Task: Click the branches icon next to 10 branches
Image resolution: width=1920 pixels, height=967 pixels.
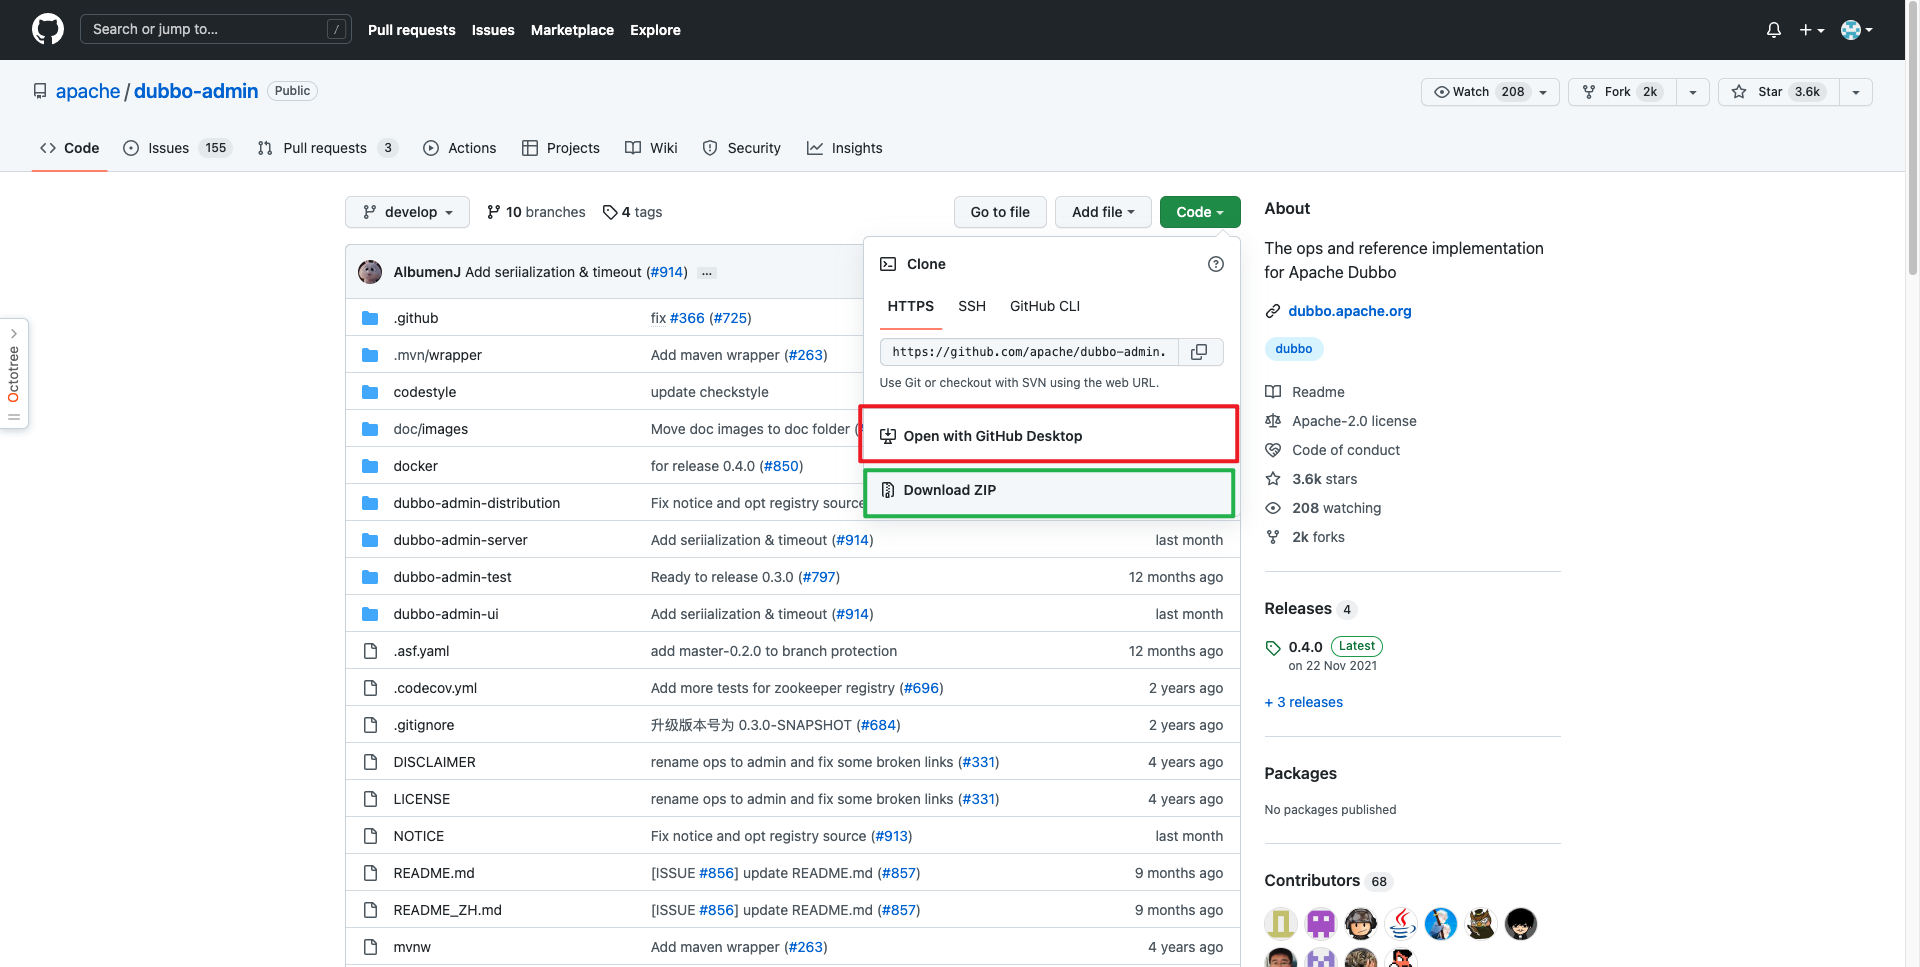Action: 494,212
